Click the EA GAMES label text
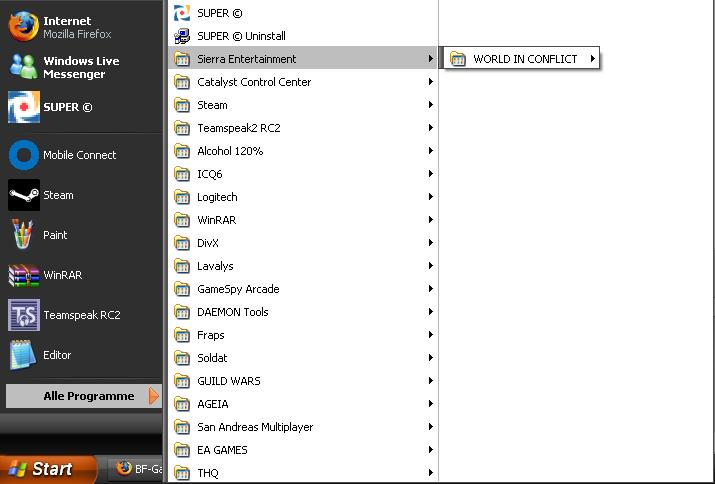This screenshot has height=484, width=715. pyautogui.click(x=222, y=450)
